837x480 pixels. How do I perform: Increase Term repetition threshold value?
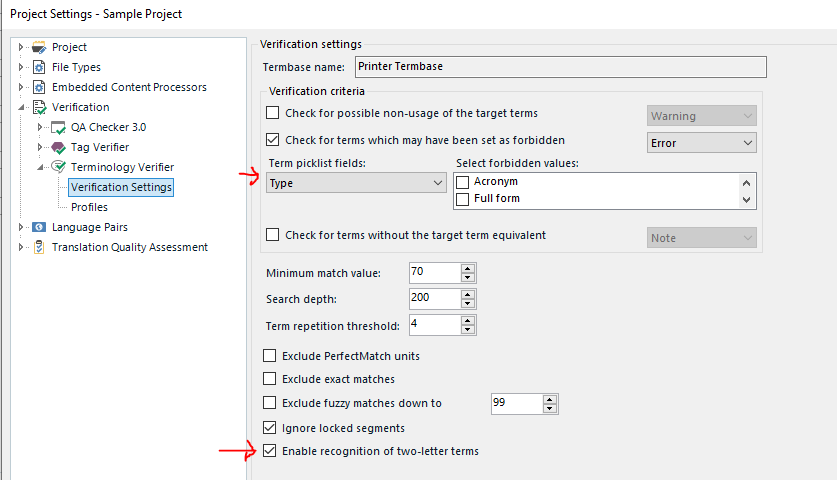[x=468, y=320]
